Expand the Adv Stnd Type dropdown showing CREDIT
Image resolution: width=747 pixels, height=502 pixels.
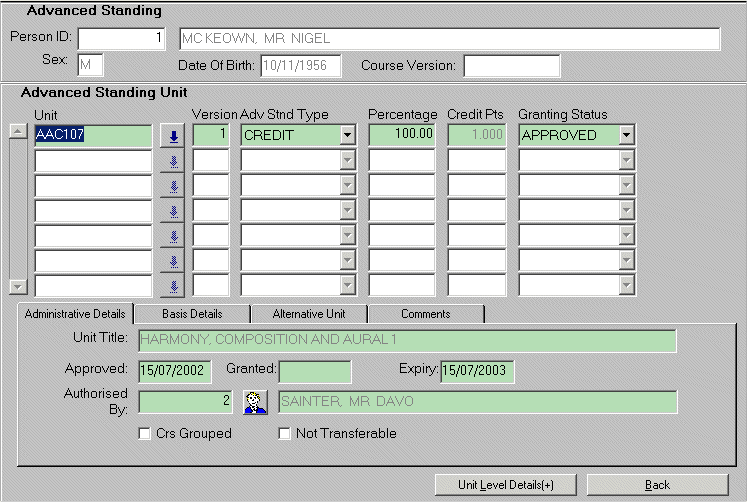pyautogui.click(x=347, y=135)
